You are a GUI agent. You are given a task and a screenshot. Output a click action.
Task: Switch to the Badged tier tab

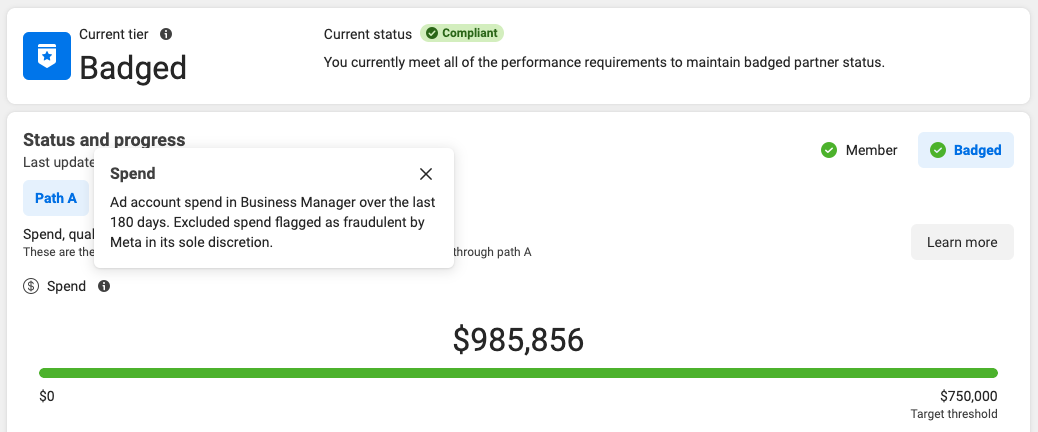tap(965, 150)
